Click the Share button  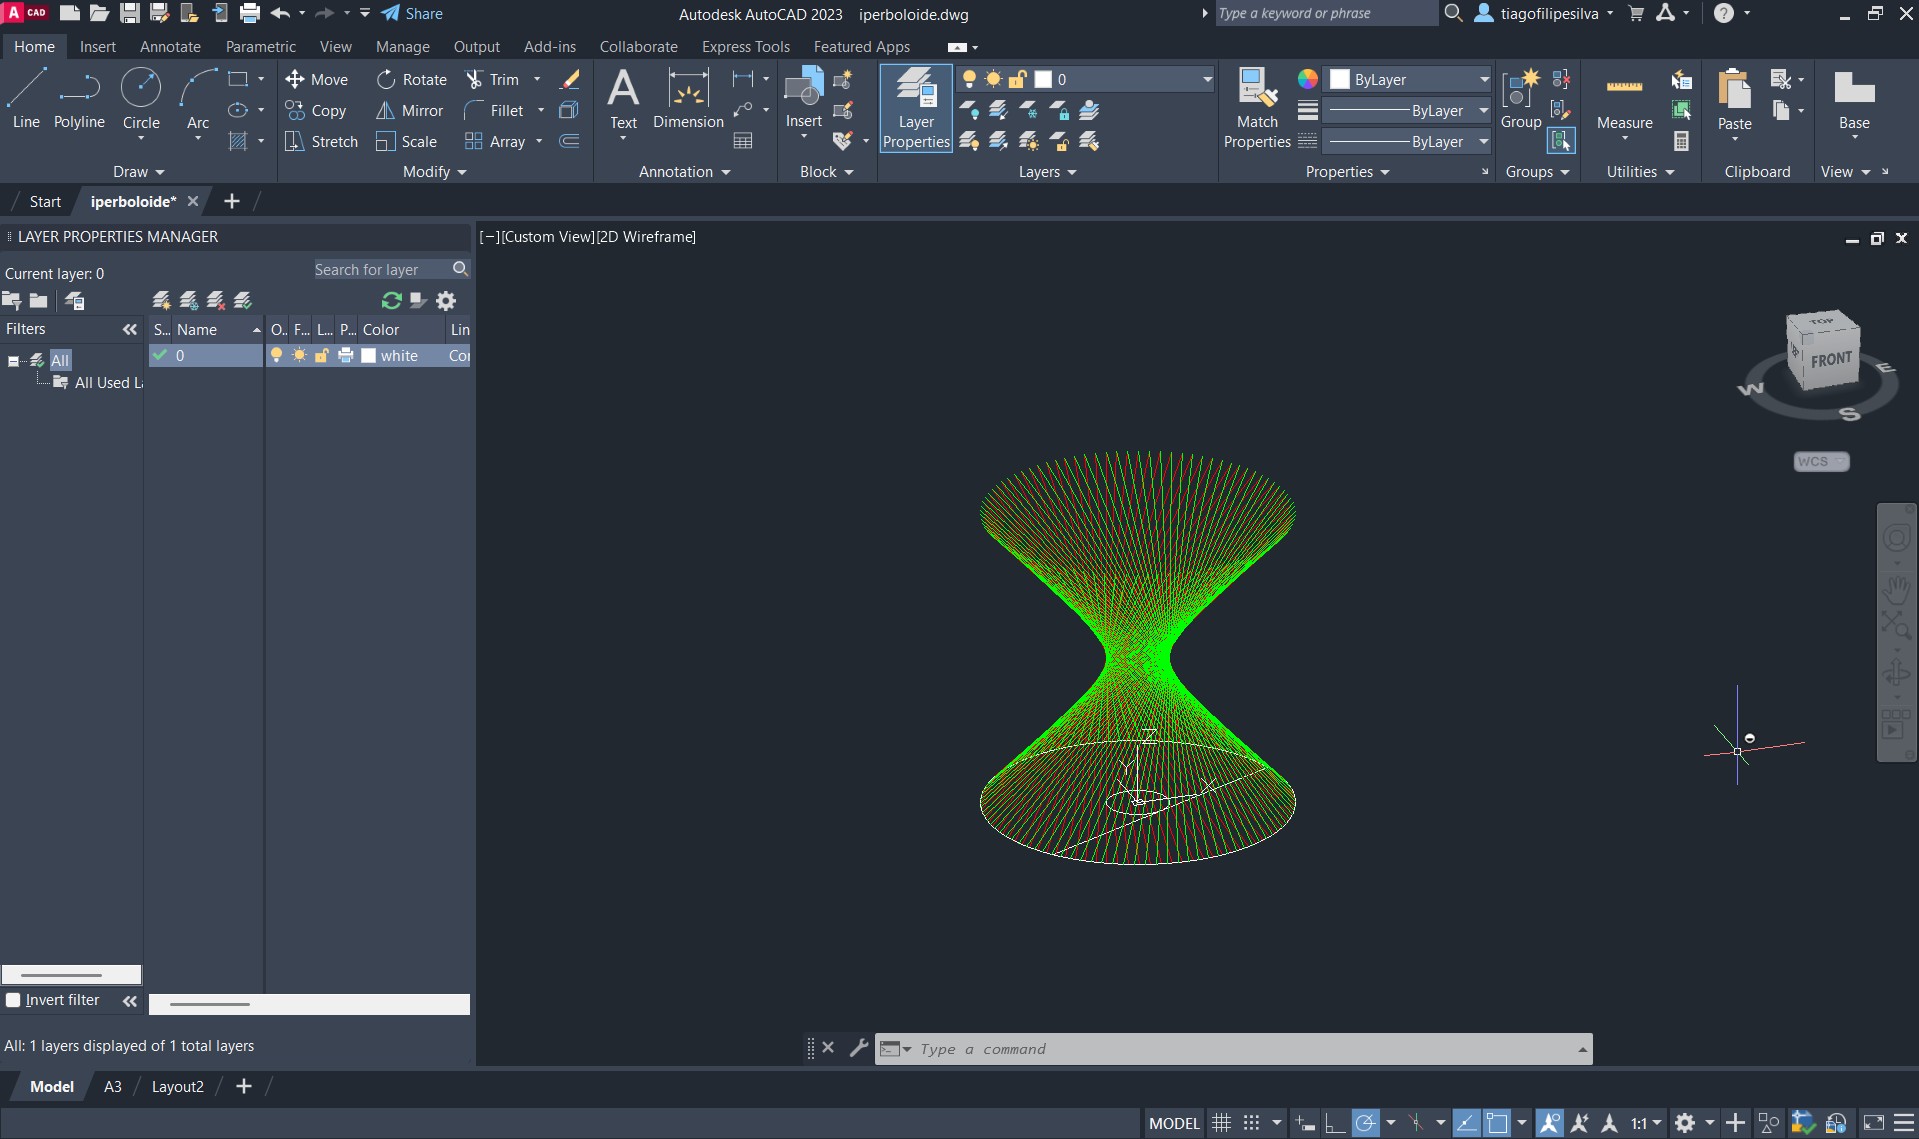coord(412,14)
